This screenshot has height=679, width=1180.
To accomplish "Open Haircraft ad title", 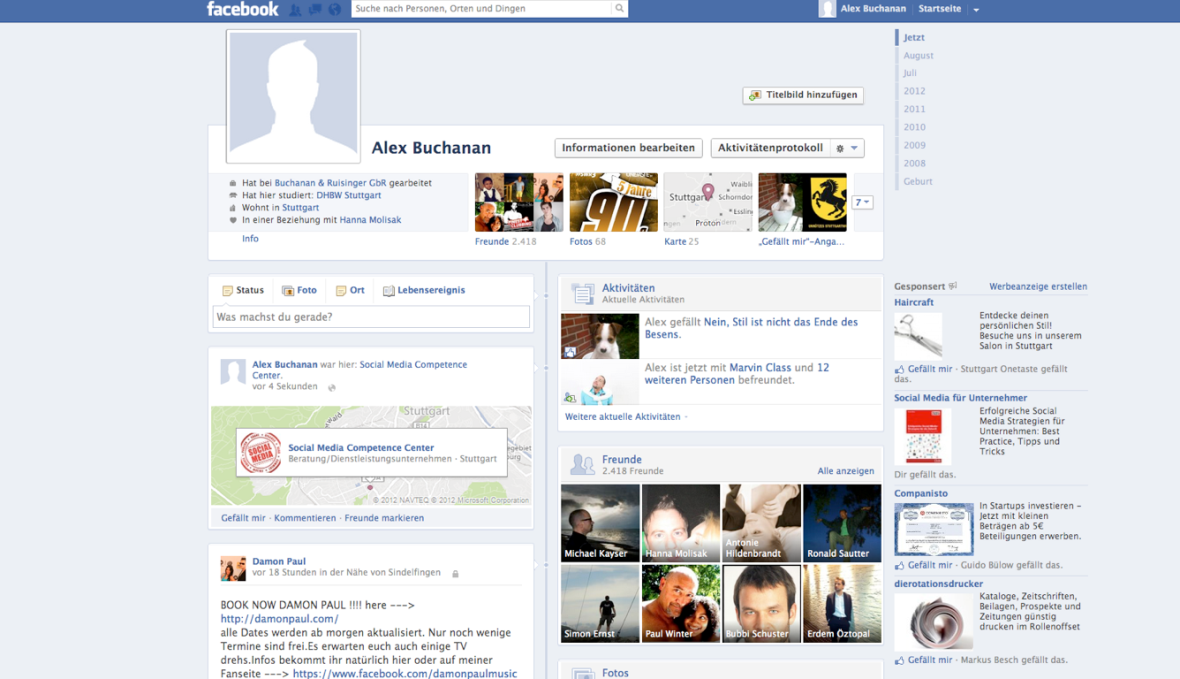I will point(914,302).
